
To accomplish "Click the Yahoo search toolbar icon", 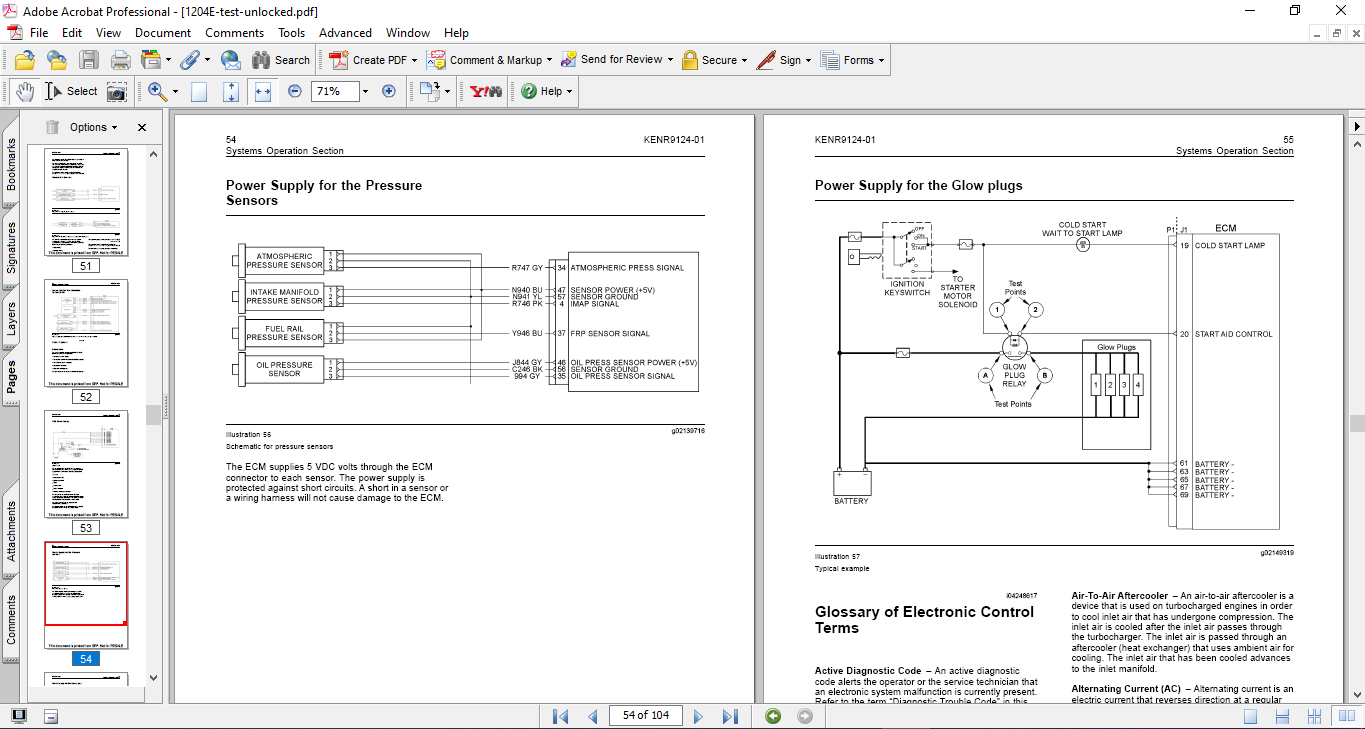I will pyautogui.click(x=486, y=91).
